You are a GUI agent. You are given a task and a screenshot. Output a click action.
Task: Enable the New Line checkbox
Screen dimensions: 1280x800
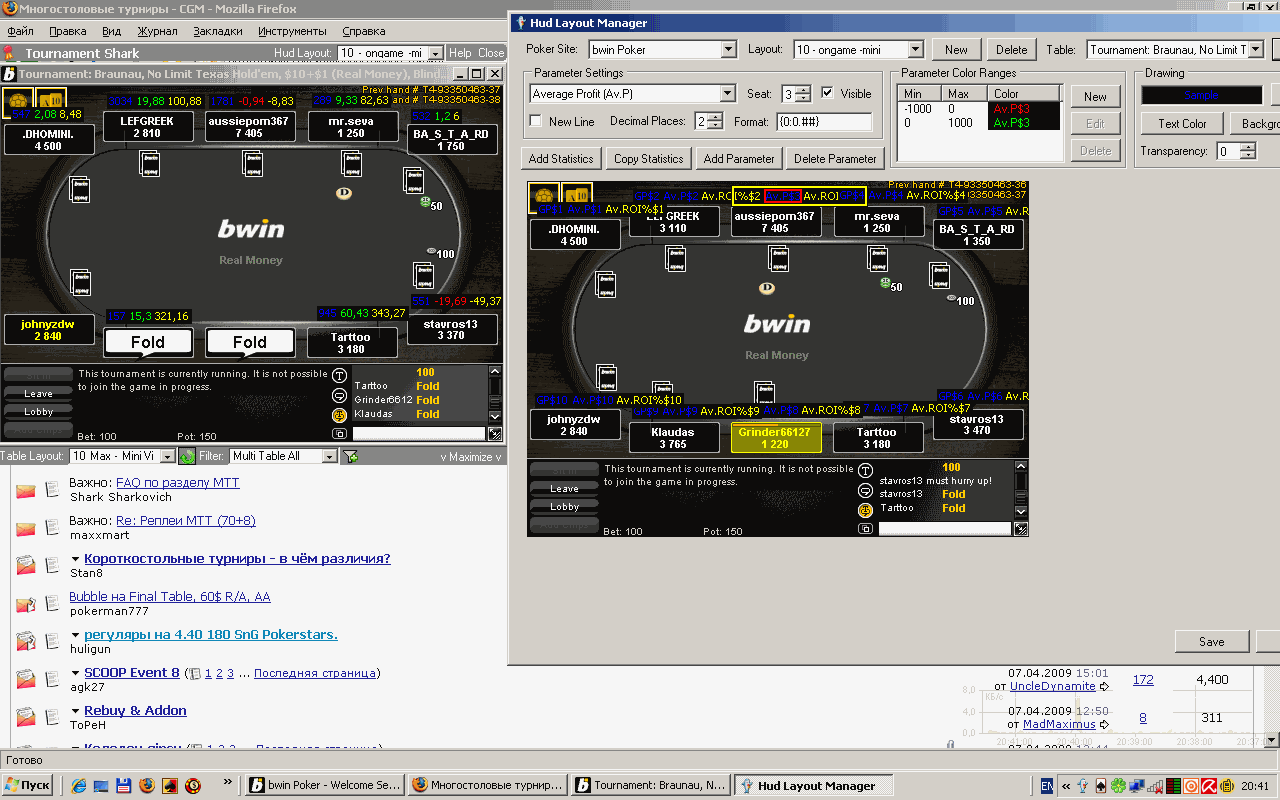coord(536,121)
